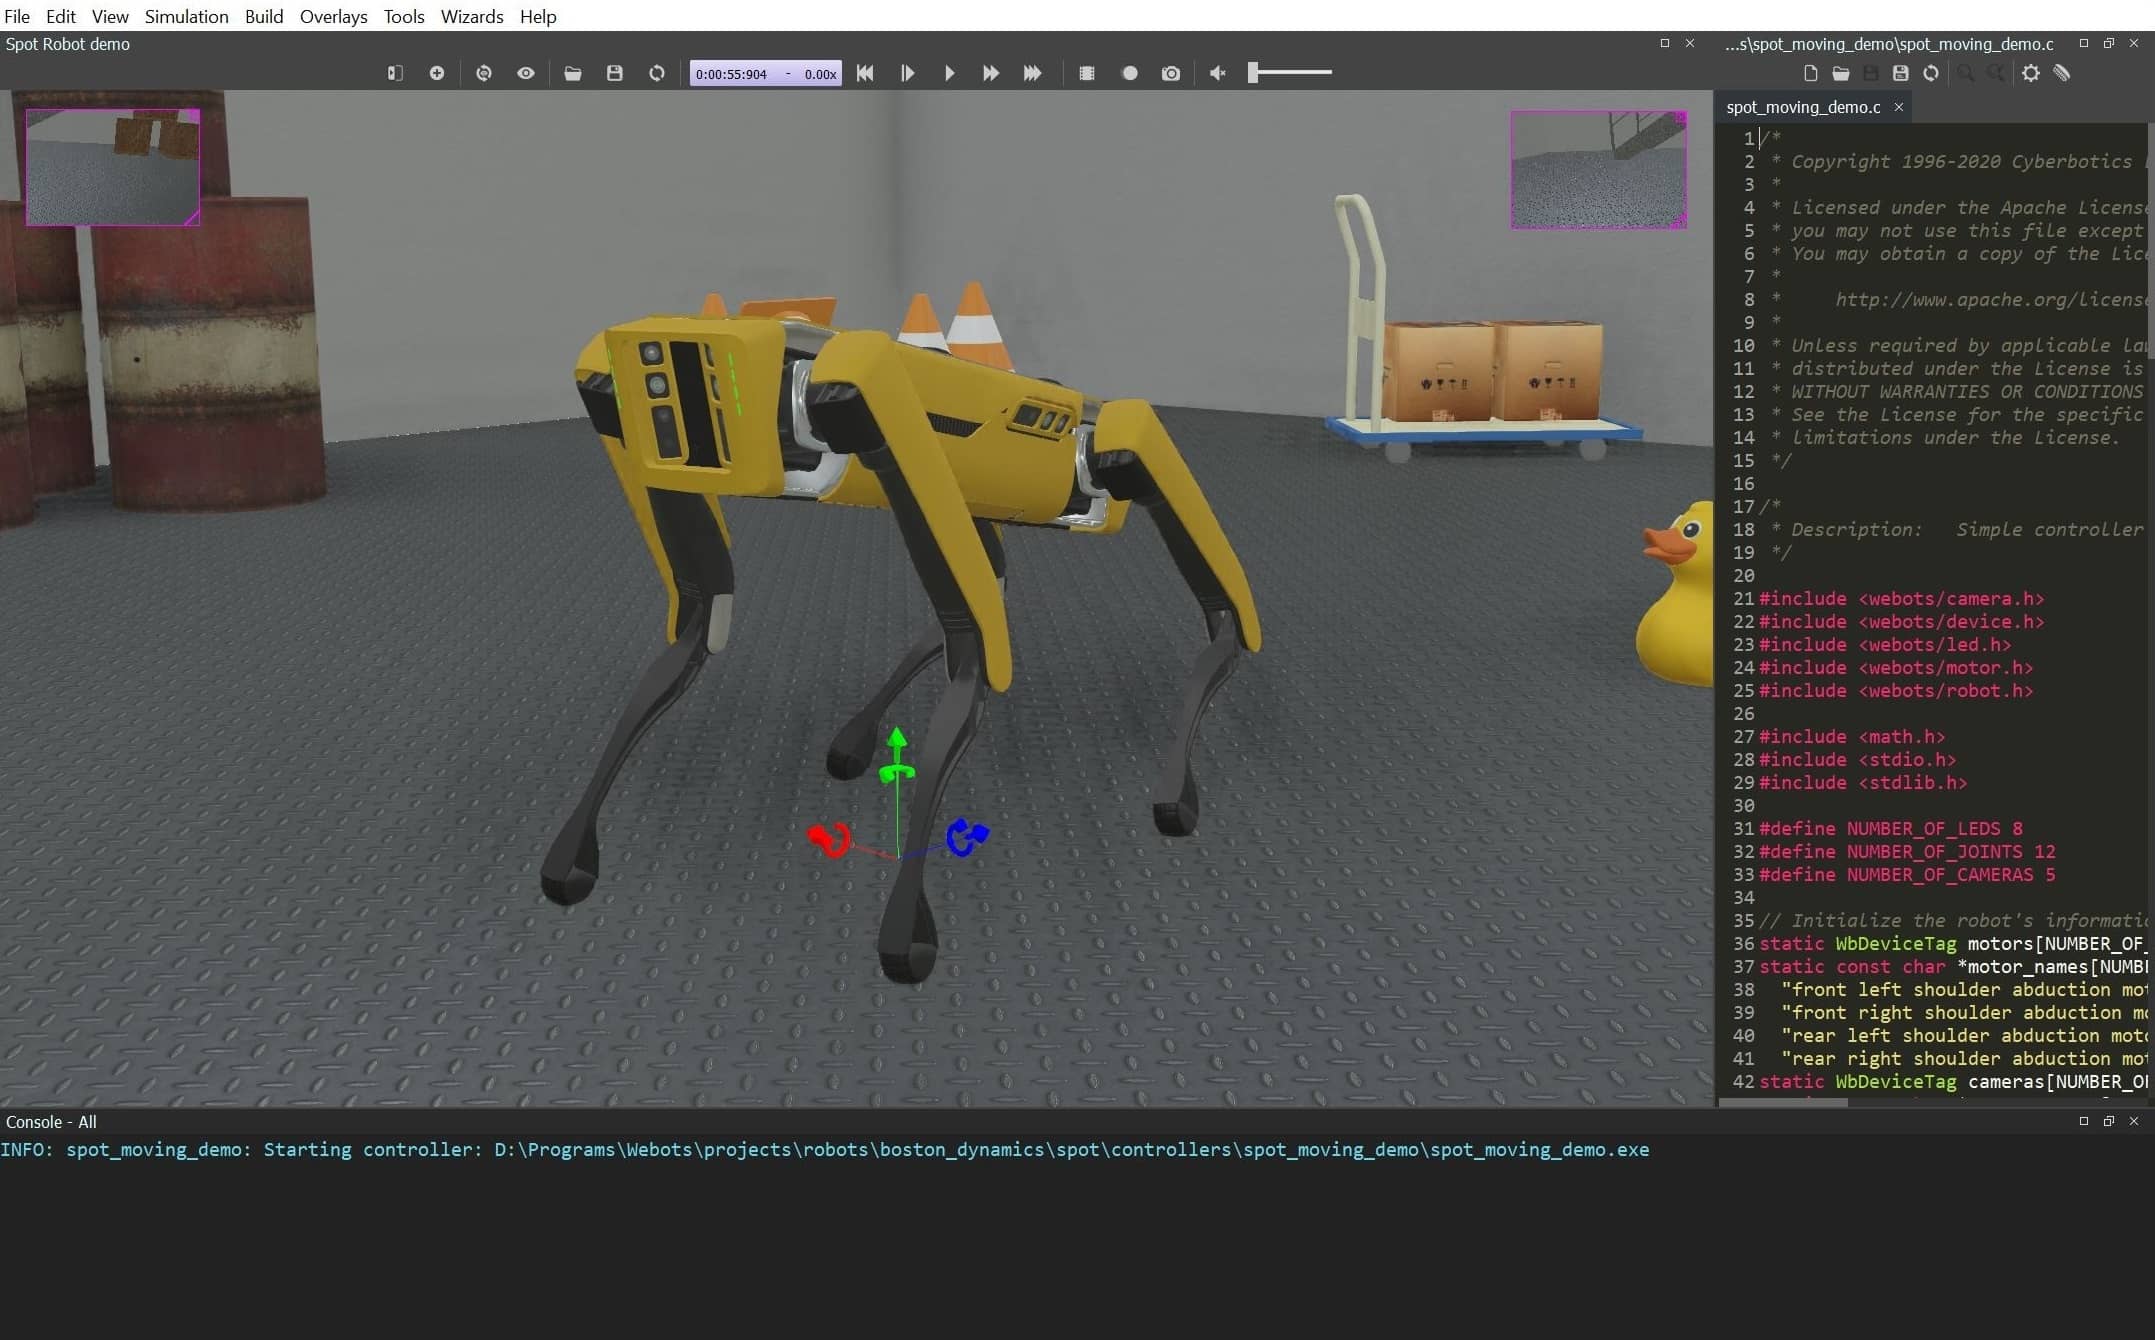
Task: Click the sound volume slider
Action: (1290, 73)
